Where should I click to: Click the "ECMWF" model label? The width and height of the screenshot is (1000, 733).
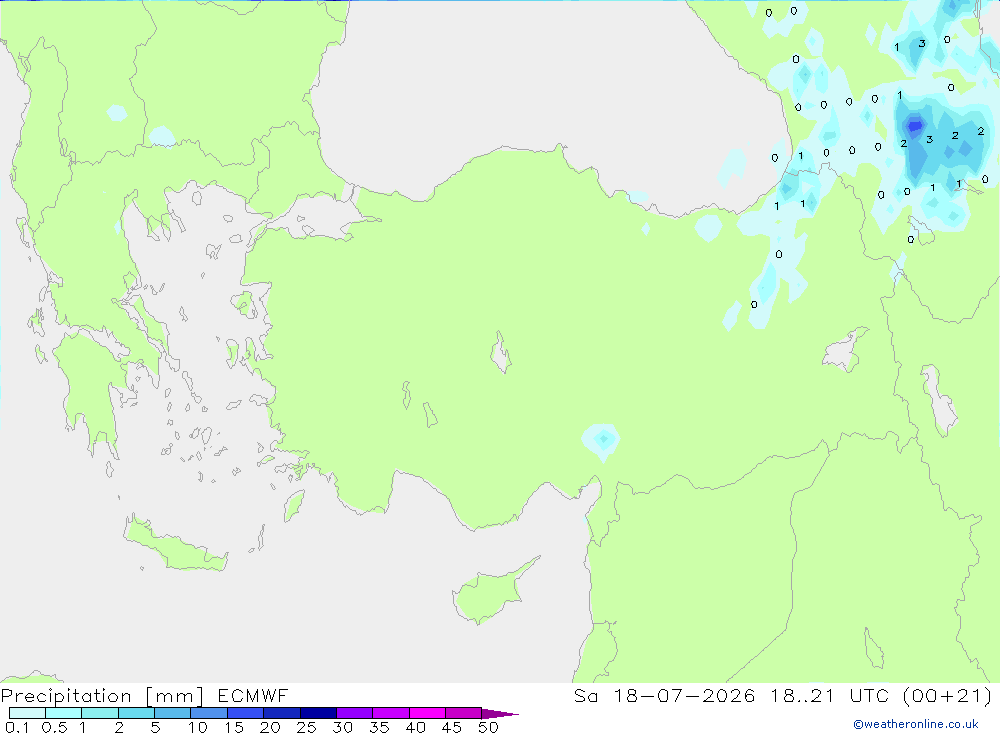253,695
